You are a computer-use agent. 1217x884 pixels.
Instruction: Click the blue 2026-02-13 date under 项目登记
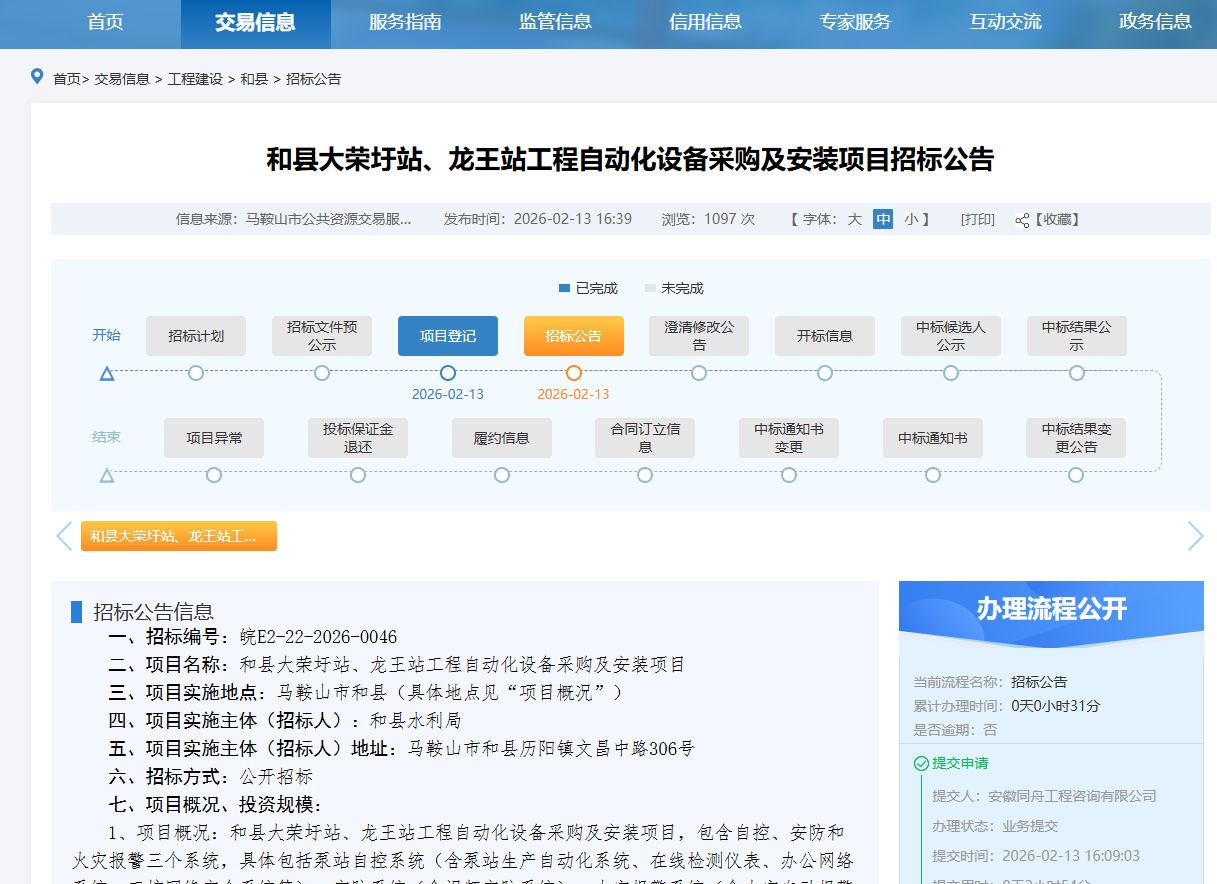448,394
